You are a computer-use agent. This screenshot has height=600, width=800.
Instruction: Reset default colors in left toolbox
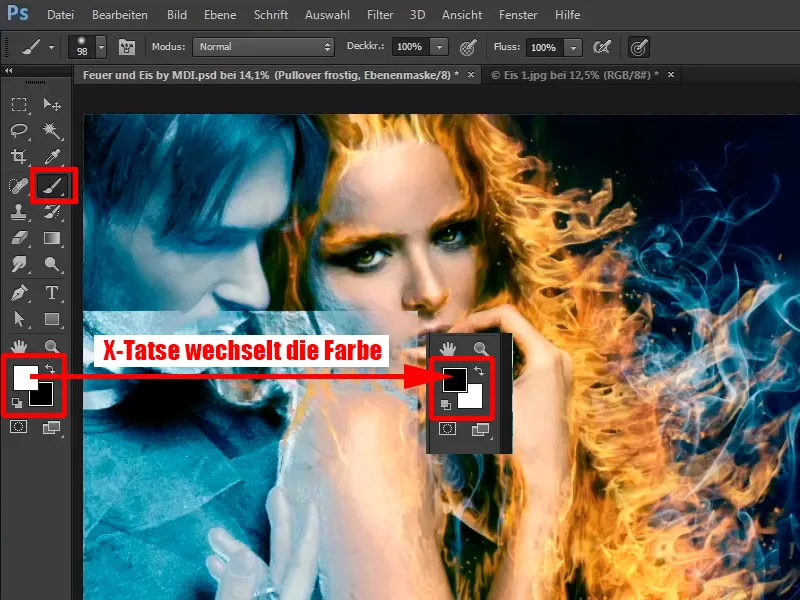(x=17, y=403)
